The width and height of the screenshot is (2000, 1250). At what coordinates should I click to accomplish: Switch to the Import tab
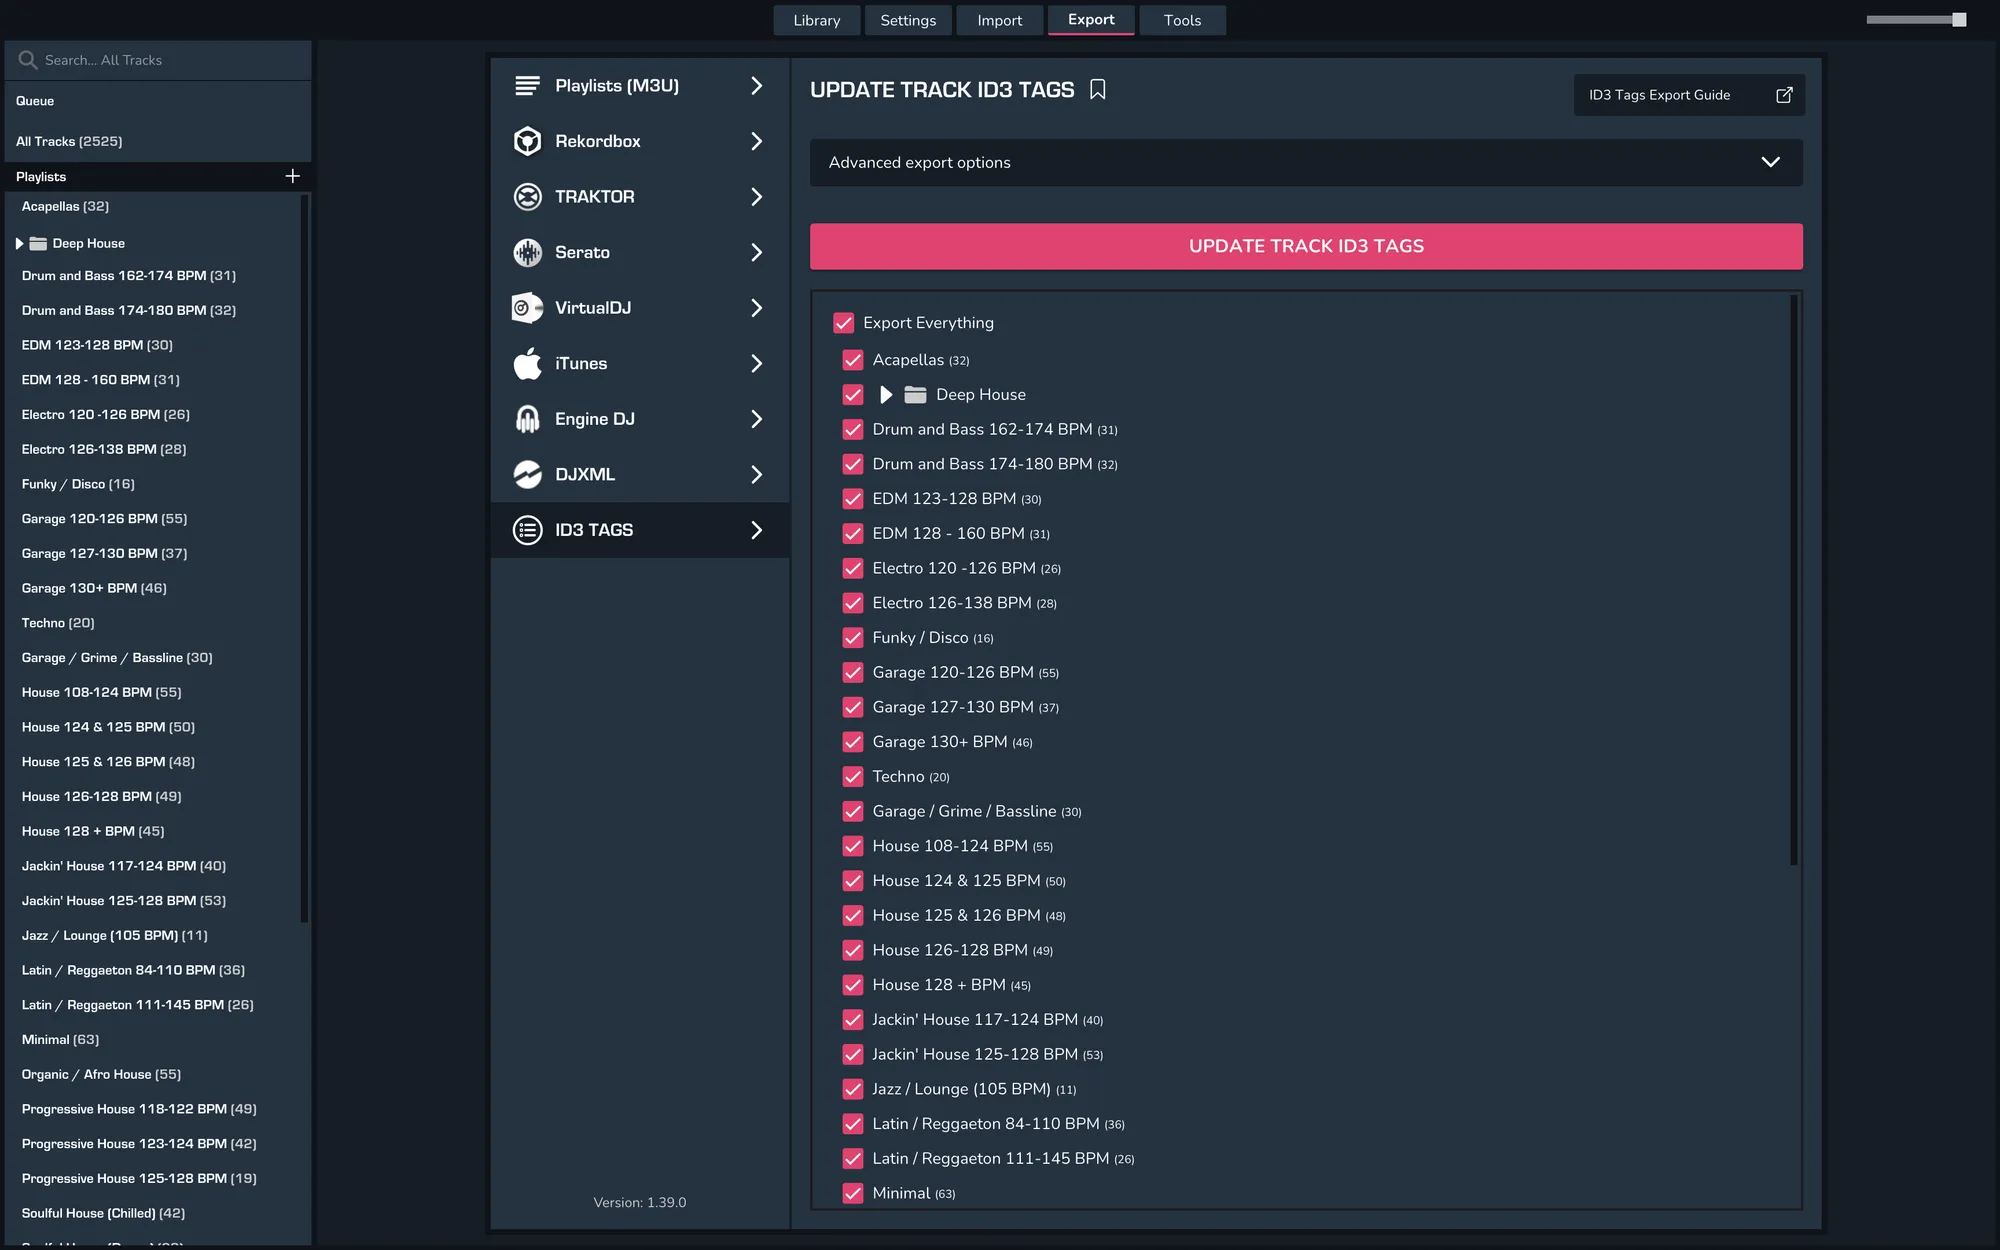999,20
